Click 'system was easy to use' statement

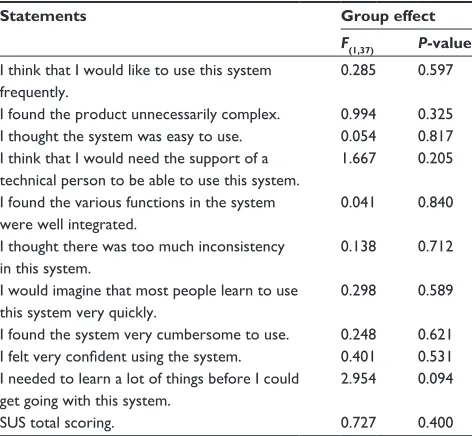click(x=121, y=136)
